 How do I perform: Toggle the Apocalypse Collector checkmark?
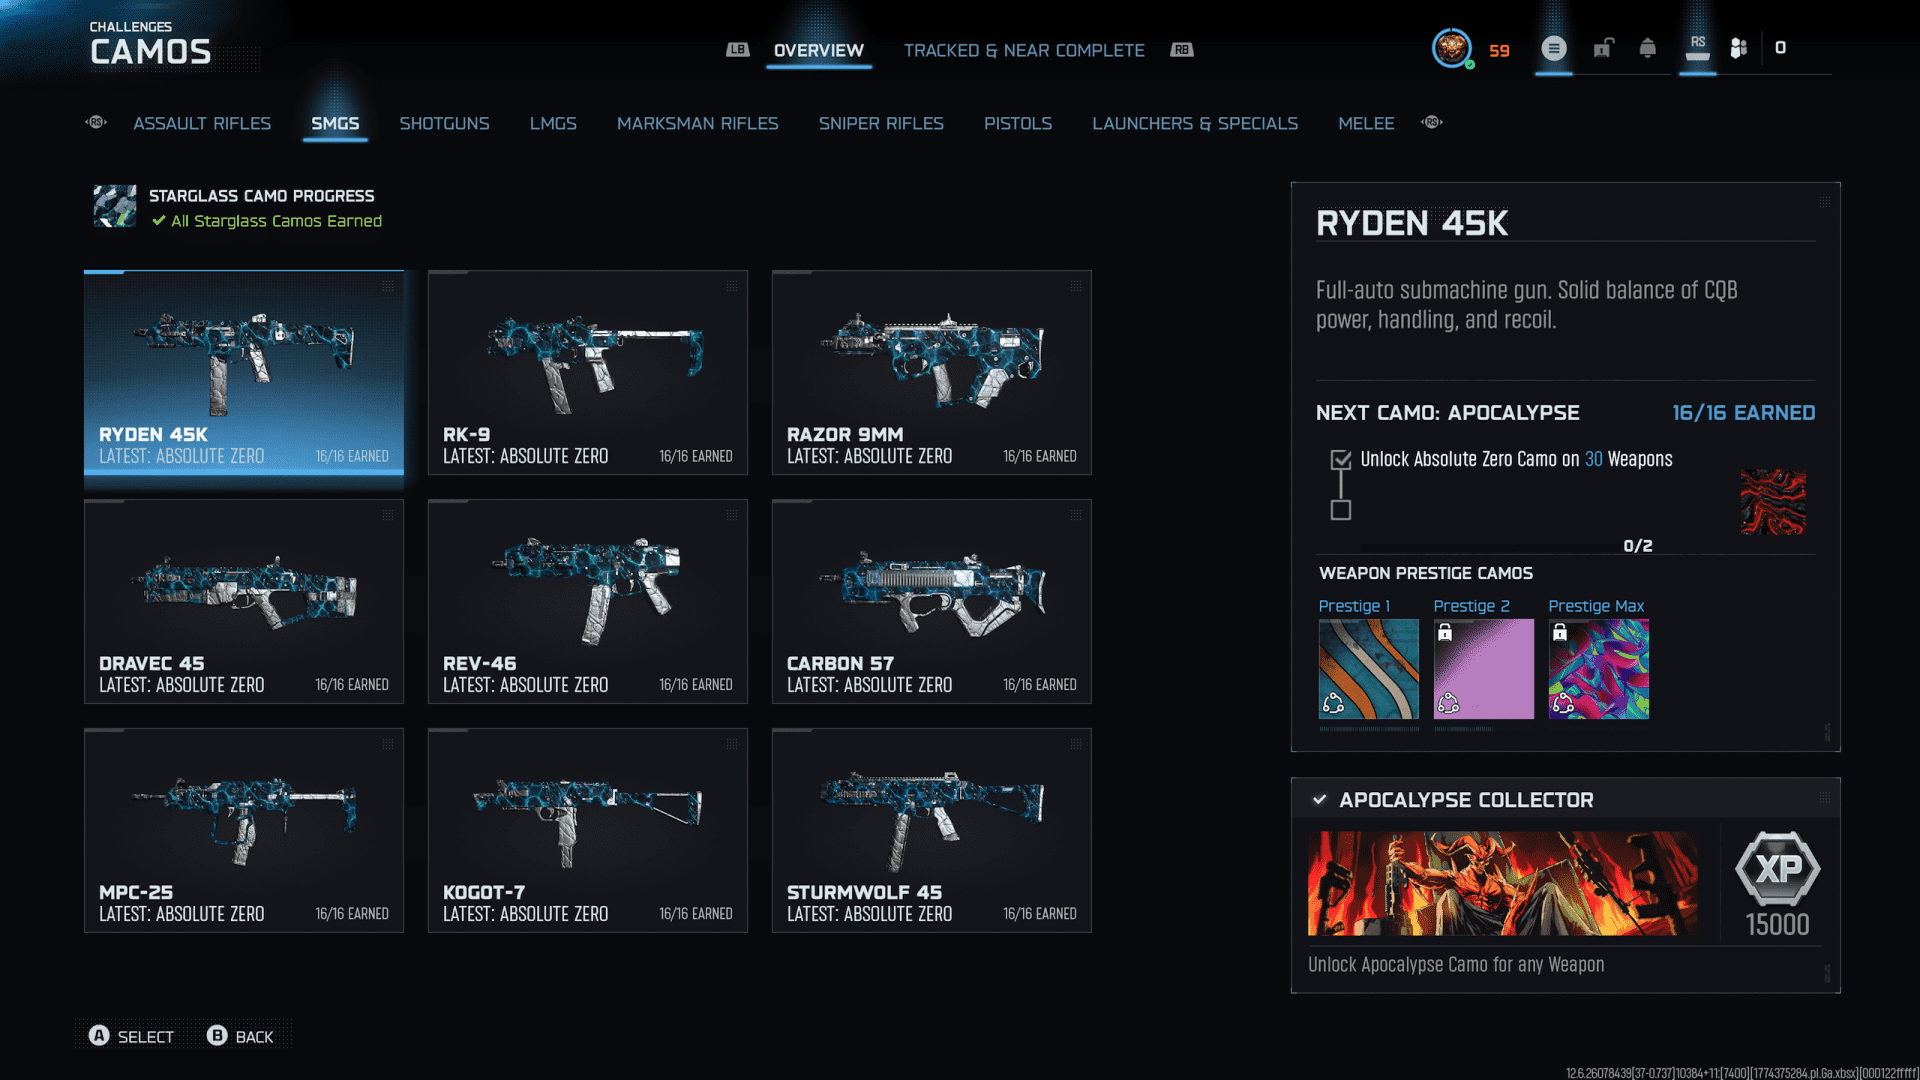pyautogui.click(x=1320, y=800)
